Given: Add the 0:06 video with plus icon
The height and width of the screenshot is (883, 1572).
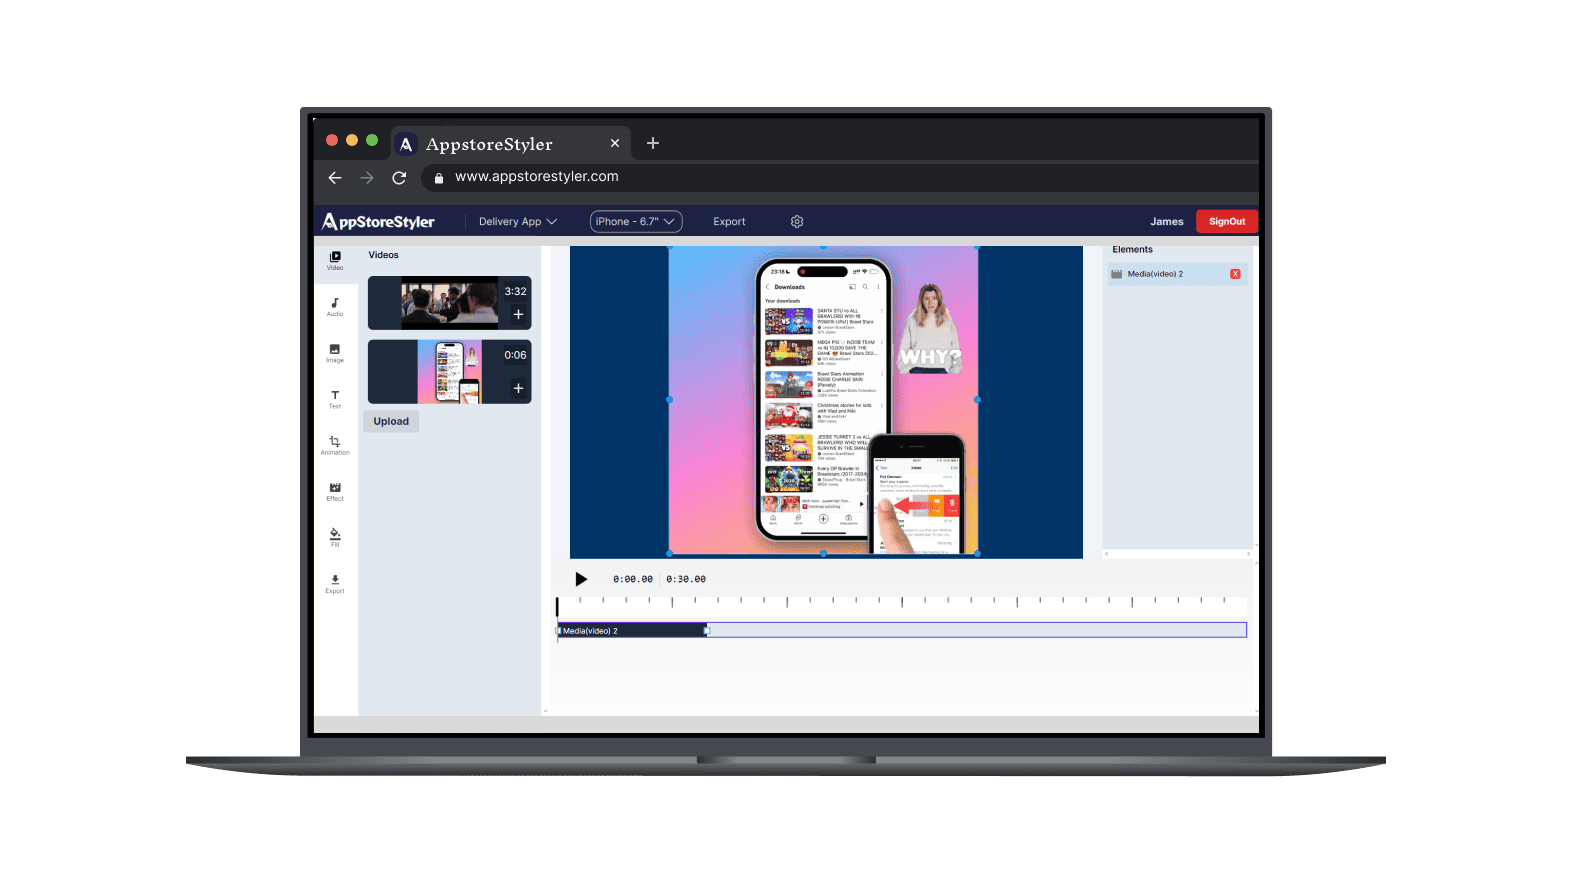Looking at the screenshot, I should (x=518, y=388).
